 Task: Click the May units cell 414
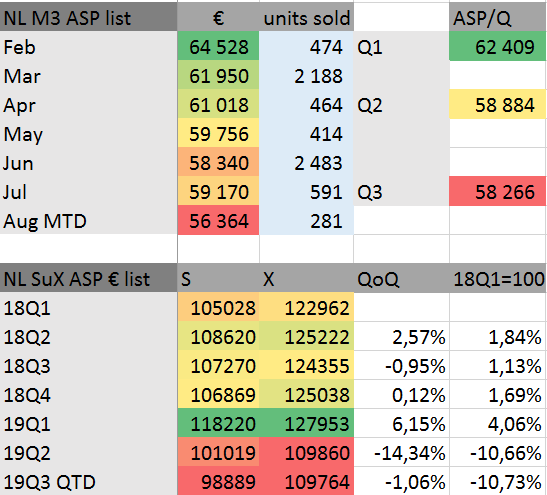tap(306, 133)
